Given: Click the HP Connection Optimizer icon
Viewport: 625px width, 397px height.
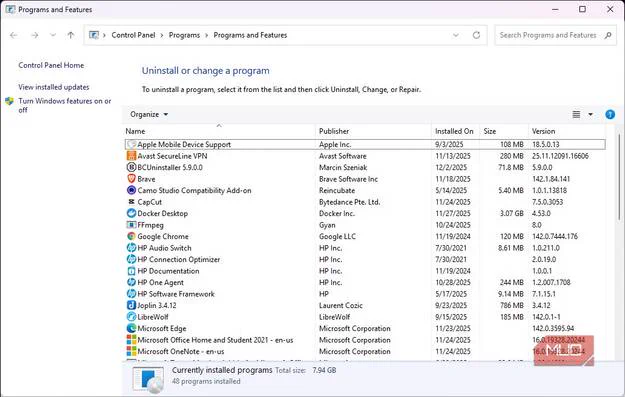Looking at the screenshot, I should [132, 259].
